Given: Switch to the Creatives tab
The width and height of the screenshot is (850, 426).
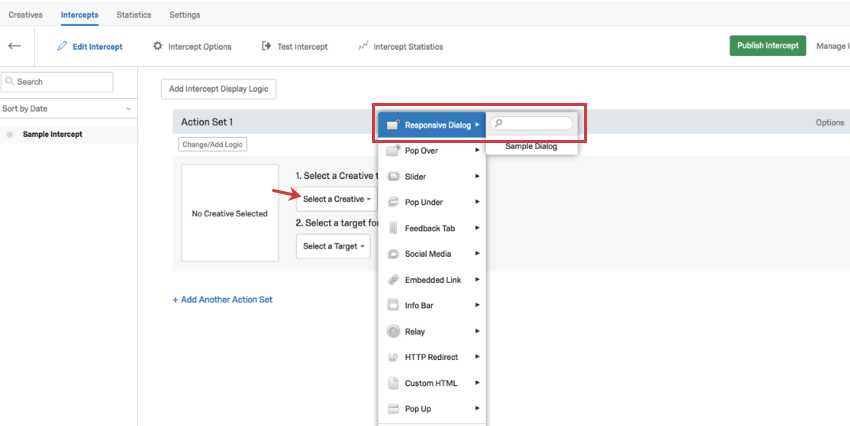Looking at the screenshot, I should pyautogui.click(x=25, y=15).
